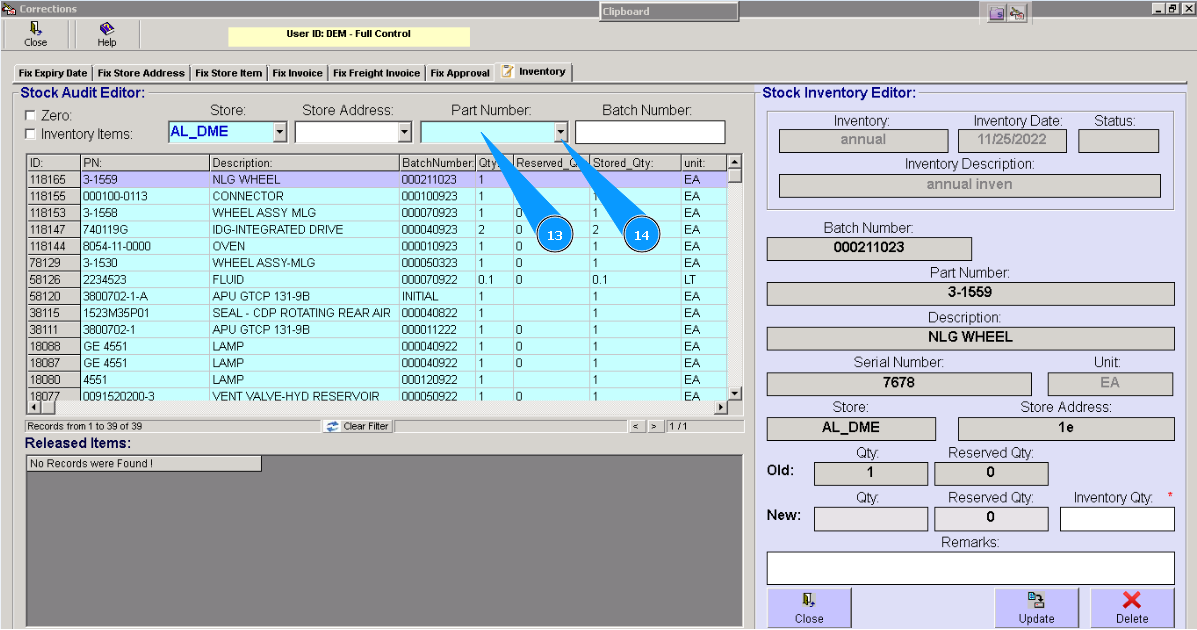Enable the Inventory Items checkbox
Screen dimensions: 1197x630
[x=31, y=134]
